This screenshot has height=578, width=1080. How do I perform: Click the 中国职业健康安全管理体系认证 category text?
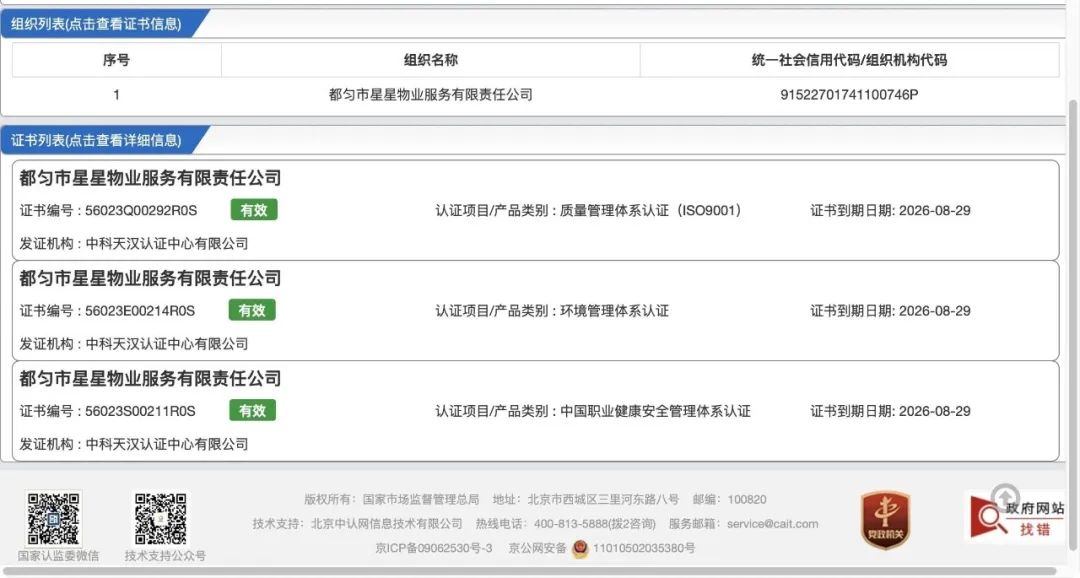click(655, 411)
